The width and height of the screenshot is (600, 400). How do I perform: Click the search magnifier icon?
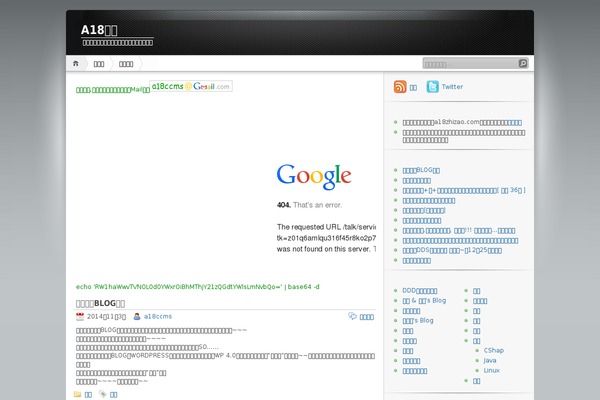(x=523, y=64)
